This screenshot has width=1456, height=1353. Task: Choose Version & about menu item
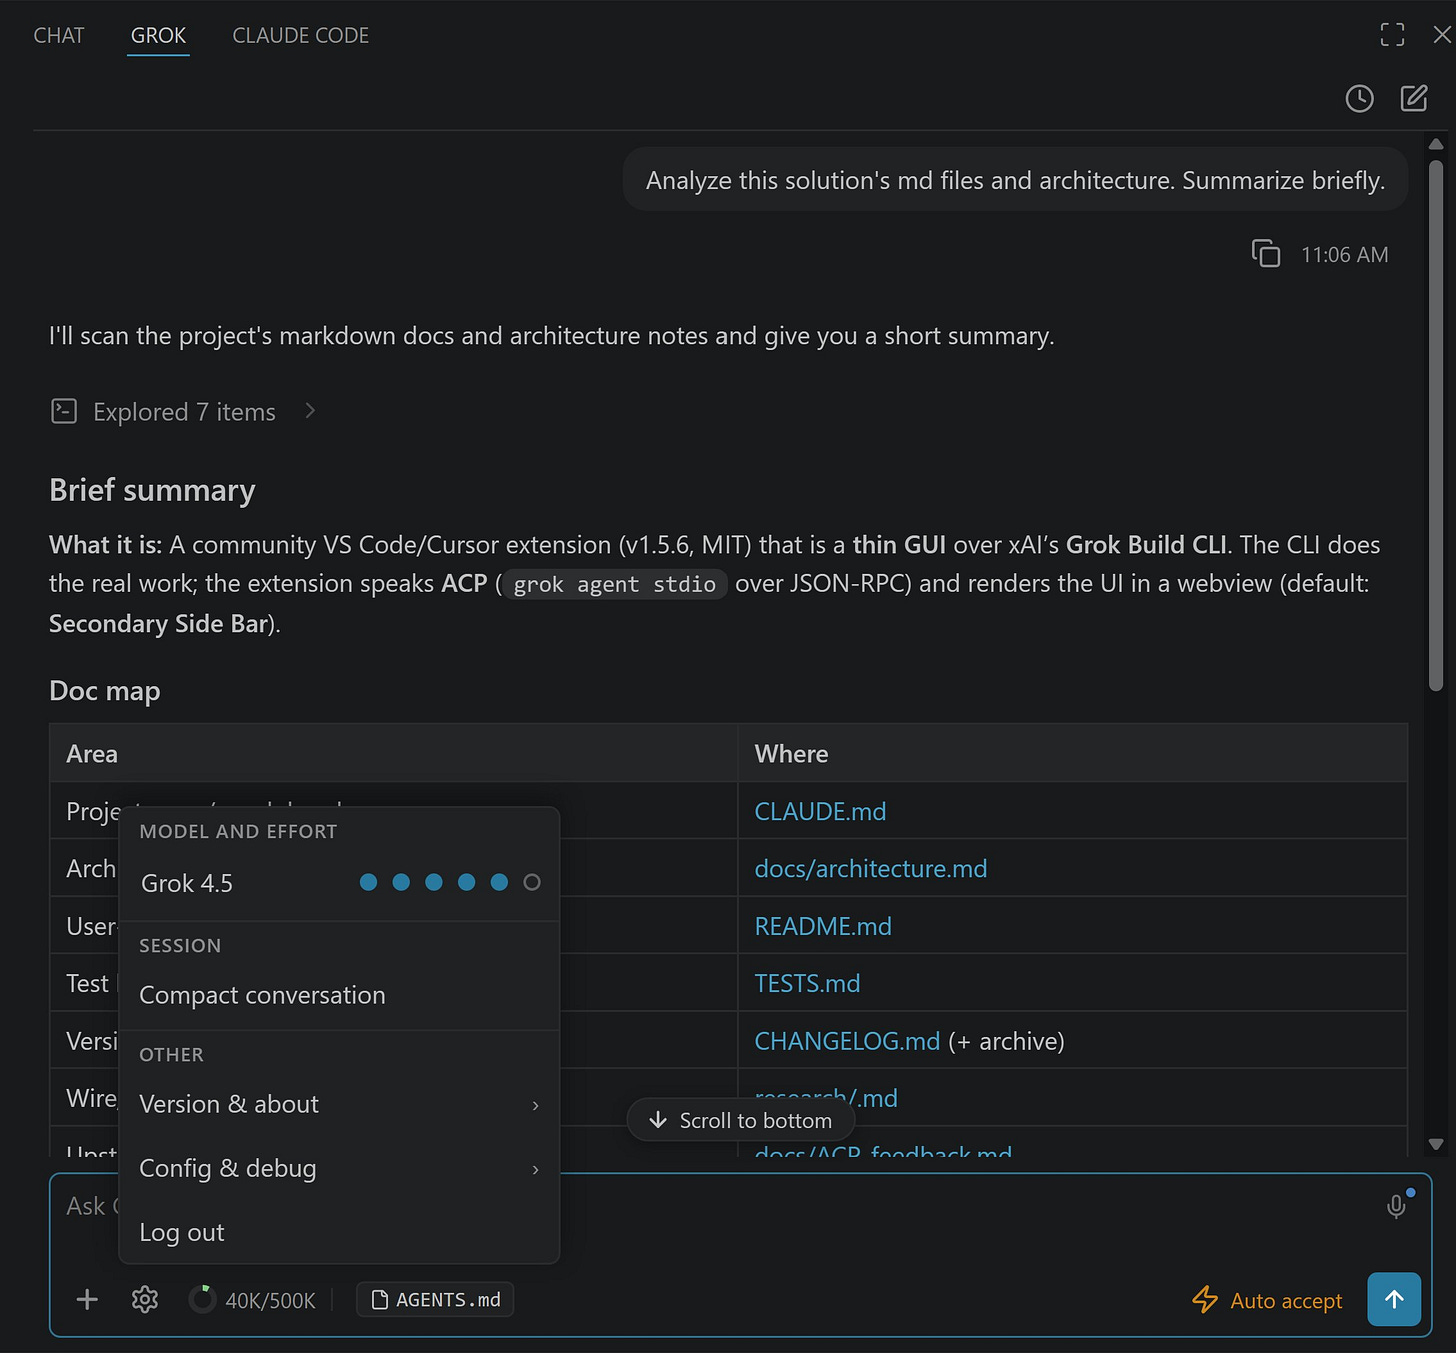[x=339, y=1104]
